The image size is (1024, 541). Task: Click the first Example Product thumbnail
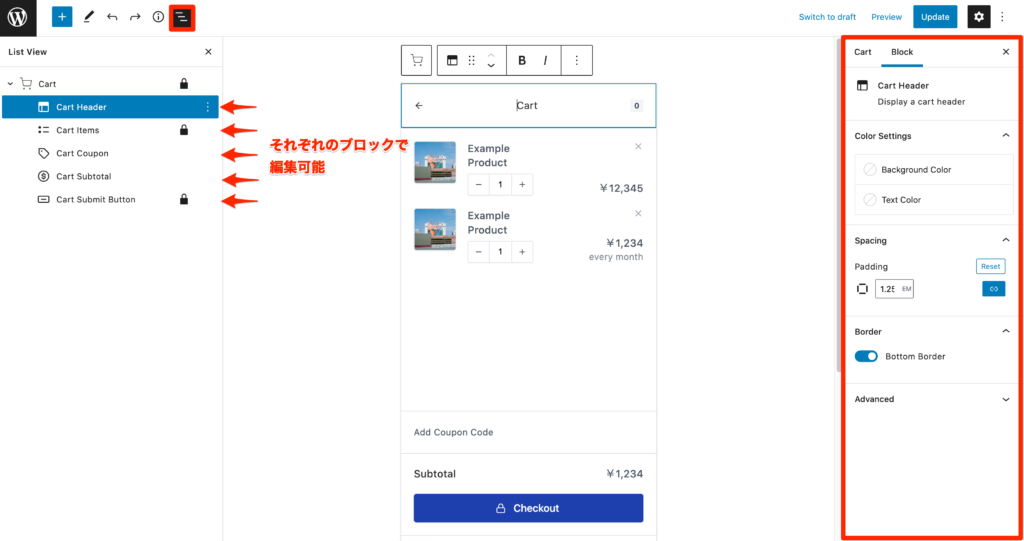[435, 162]
